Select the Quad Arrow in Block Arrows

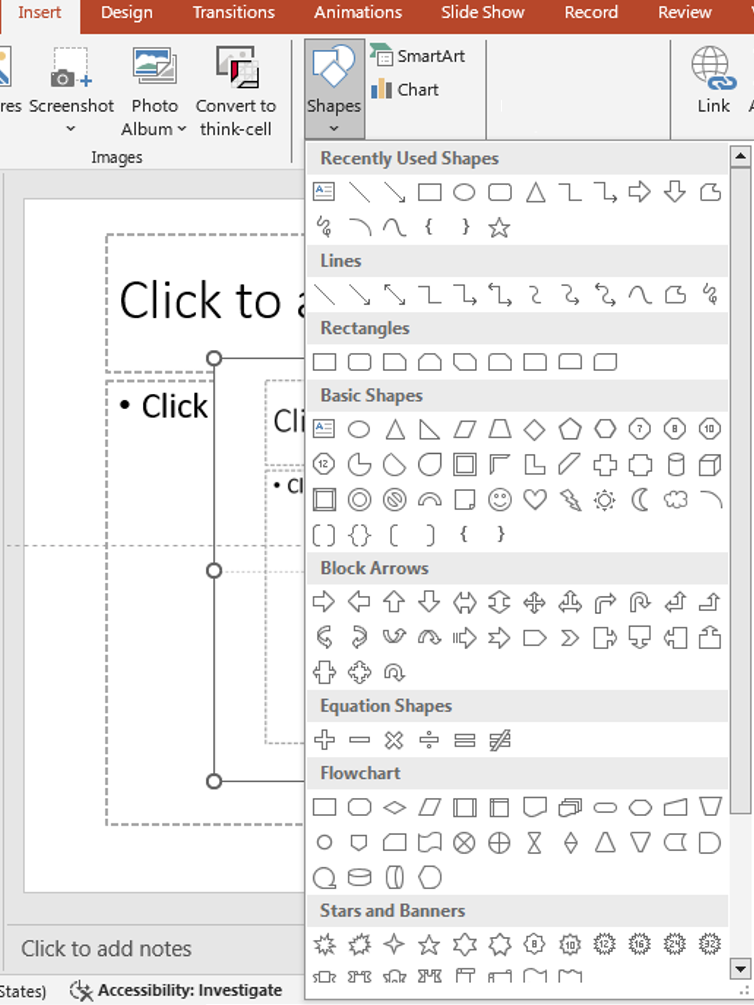tap(534, 602)
